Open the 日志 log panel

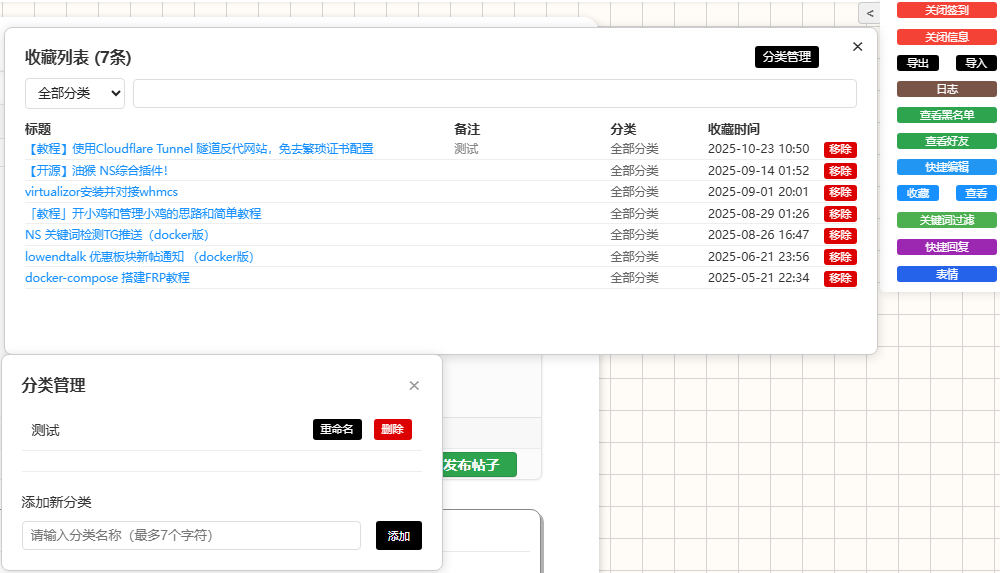pyautogui.click(x=946, y=89)
